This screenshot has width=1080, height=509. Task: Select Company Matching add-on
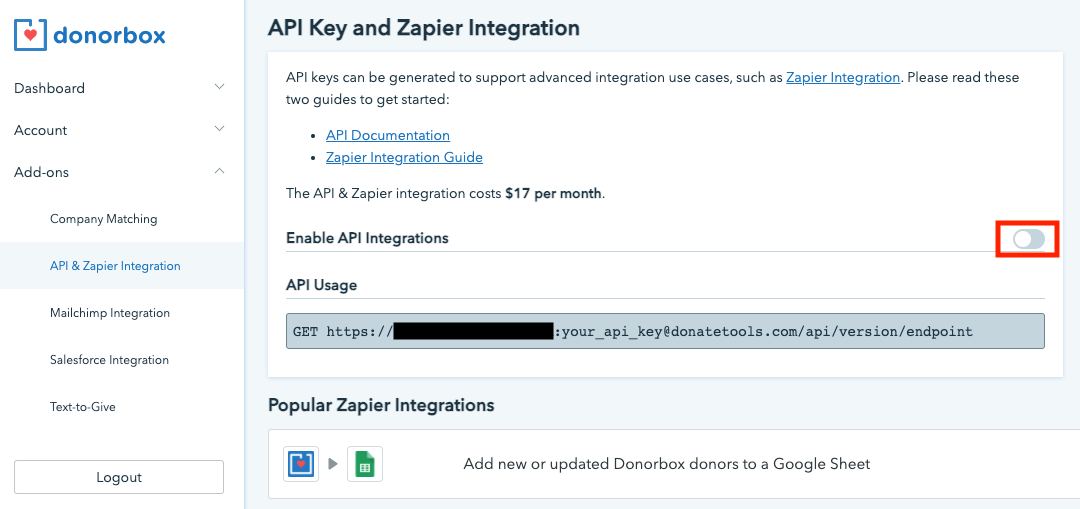103,219
